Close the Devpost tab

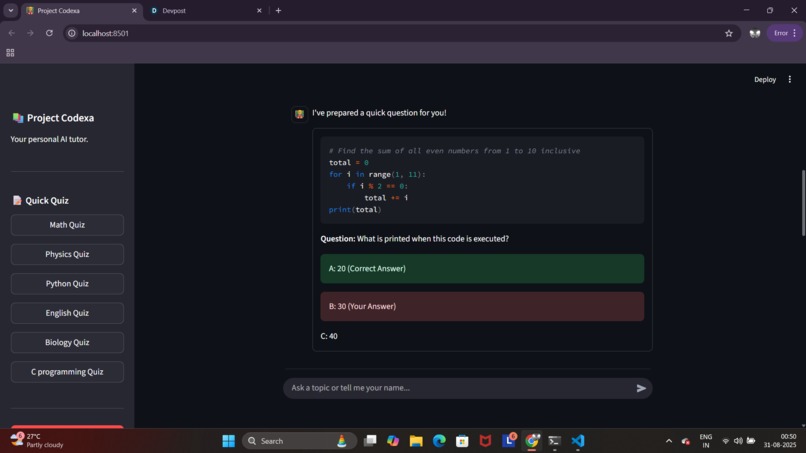tap(259, 10)
